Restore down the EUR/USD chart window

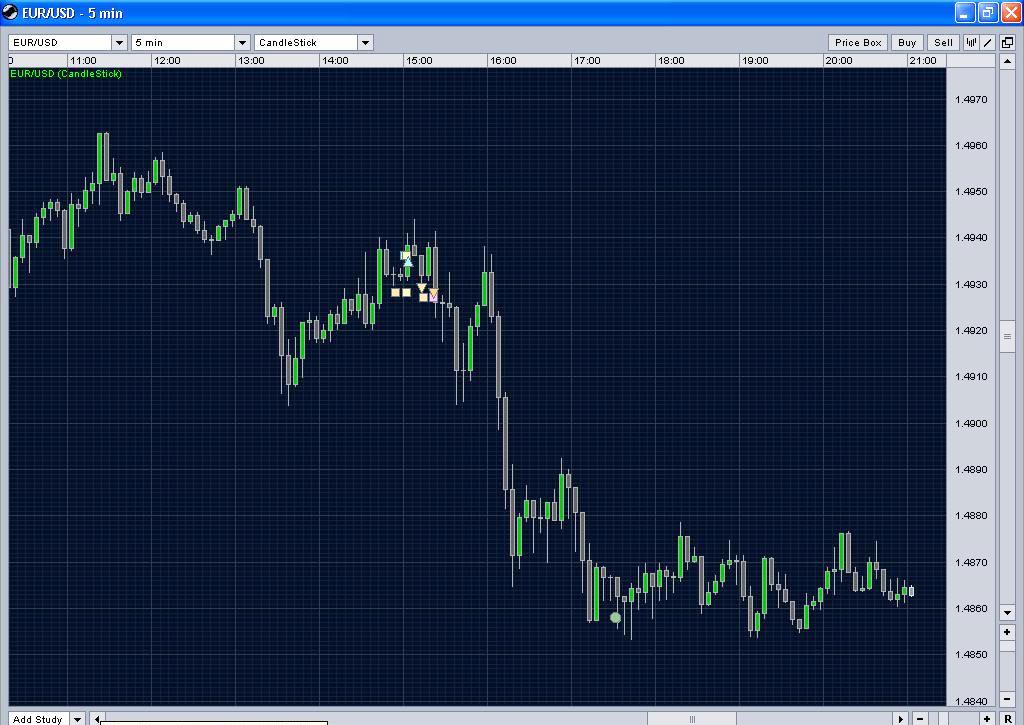[x=988, y=12]
